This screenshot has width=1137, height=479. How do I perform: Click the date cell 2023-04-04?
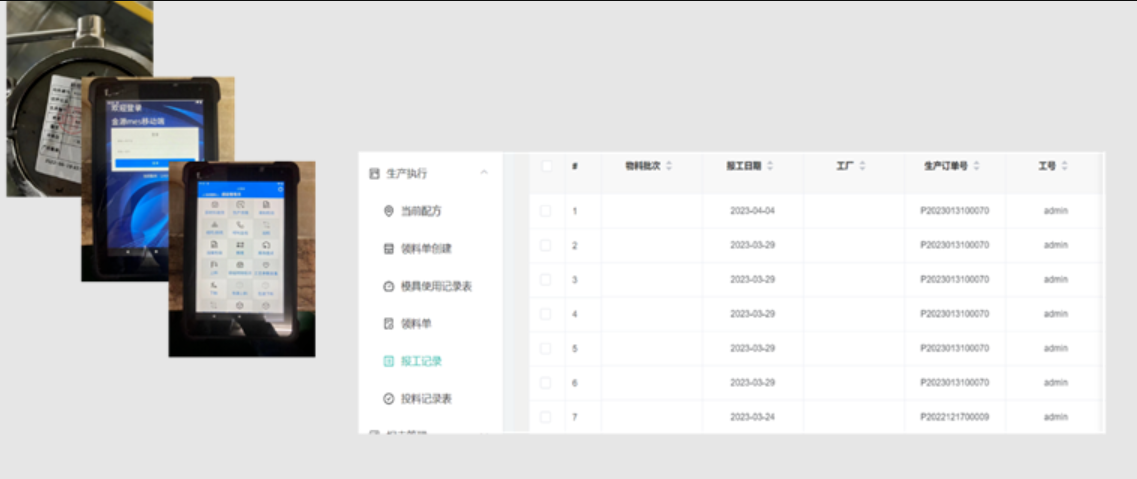click(753, 211)
